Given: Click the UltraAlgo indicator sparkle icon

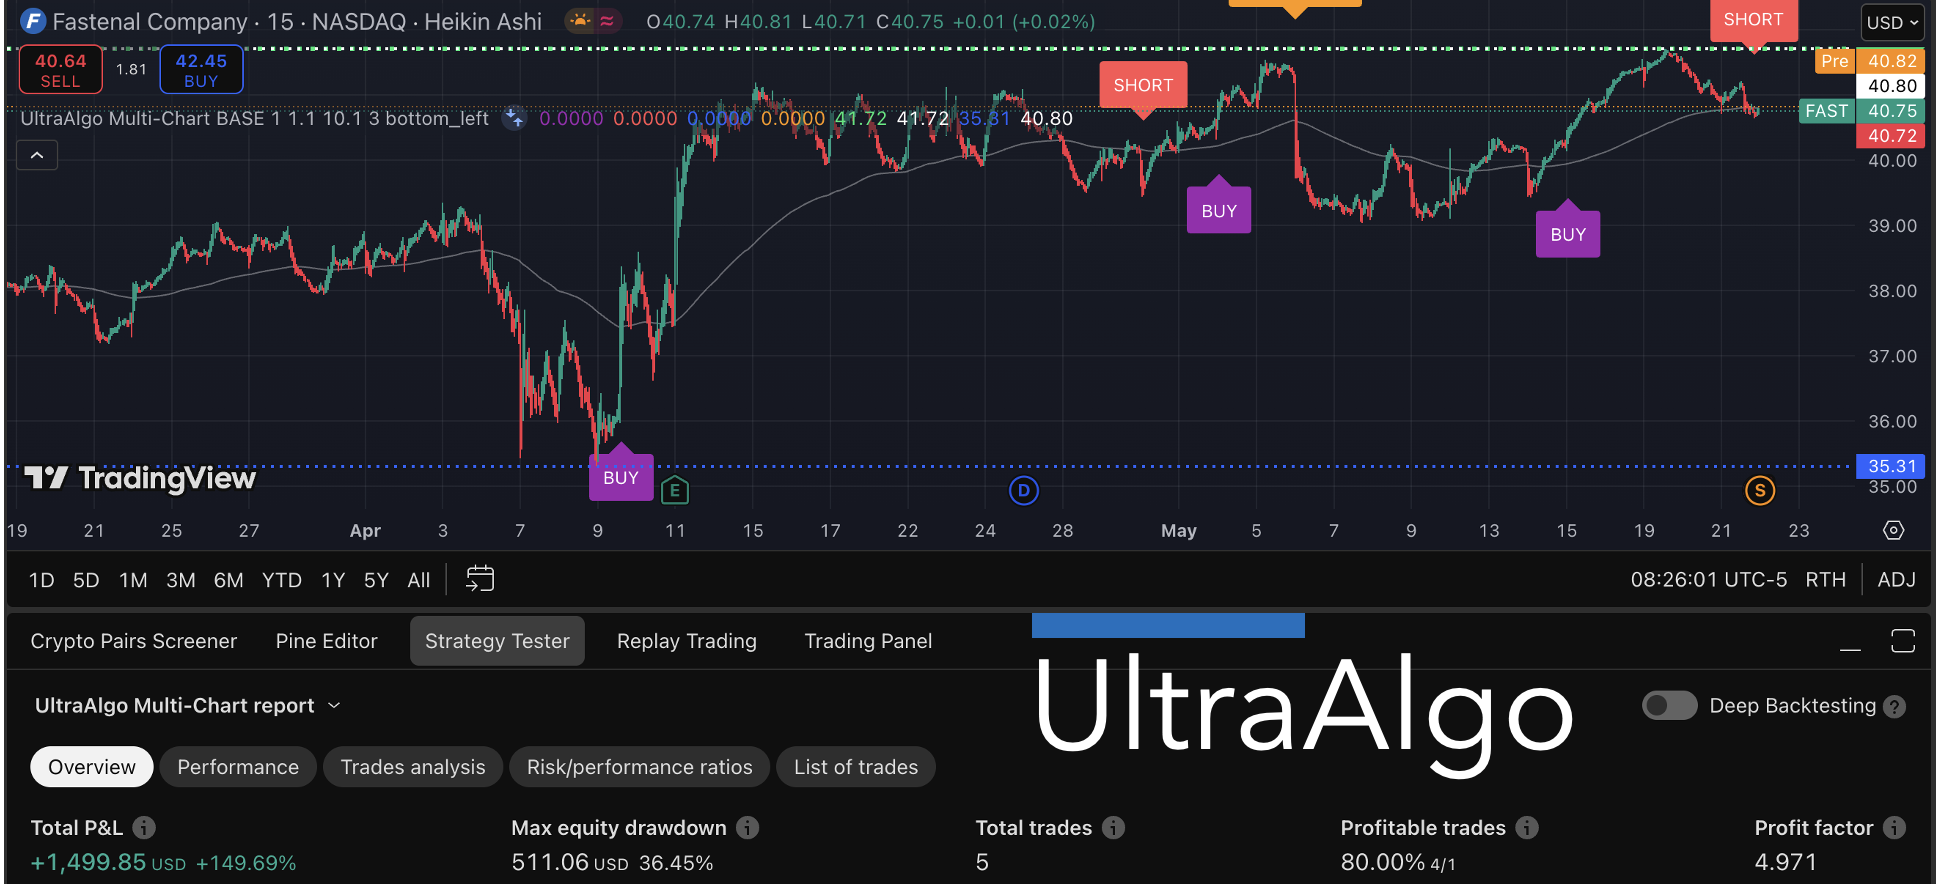Looking at the screenshot, I should 514,118.
